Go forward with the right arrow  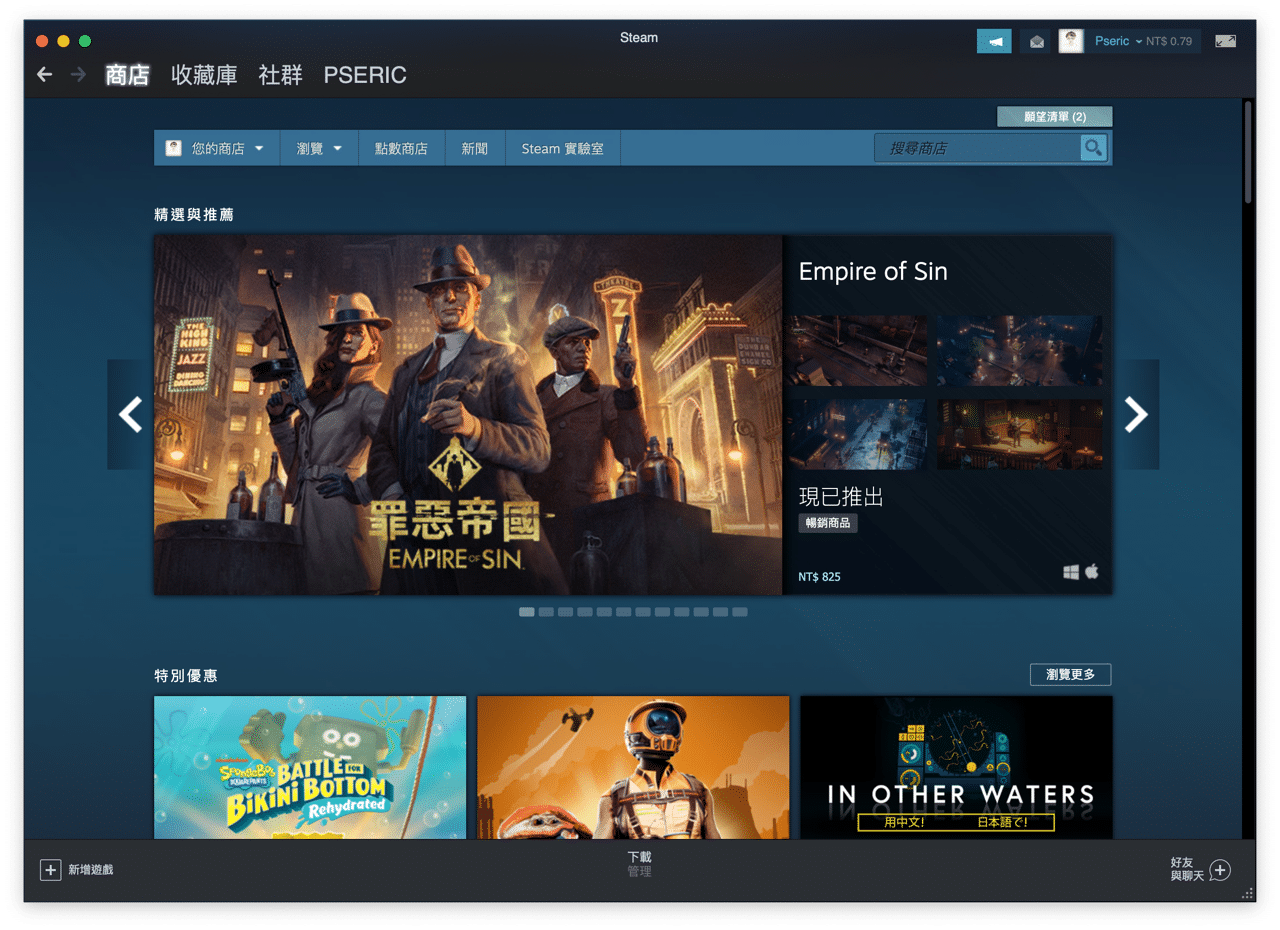(78, 75)
